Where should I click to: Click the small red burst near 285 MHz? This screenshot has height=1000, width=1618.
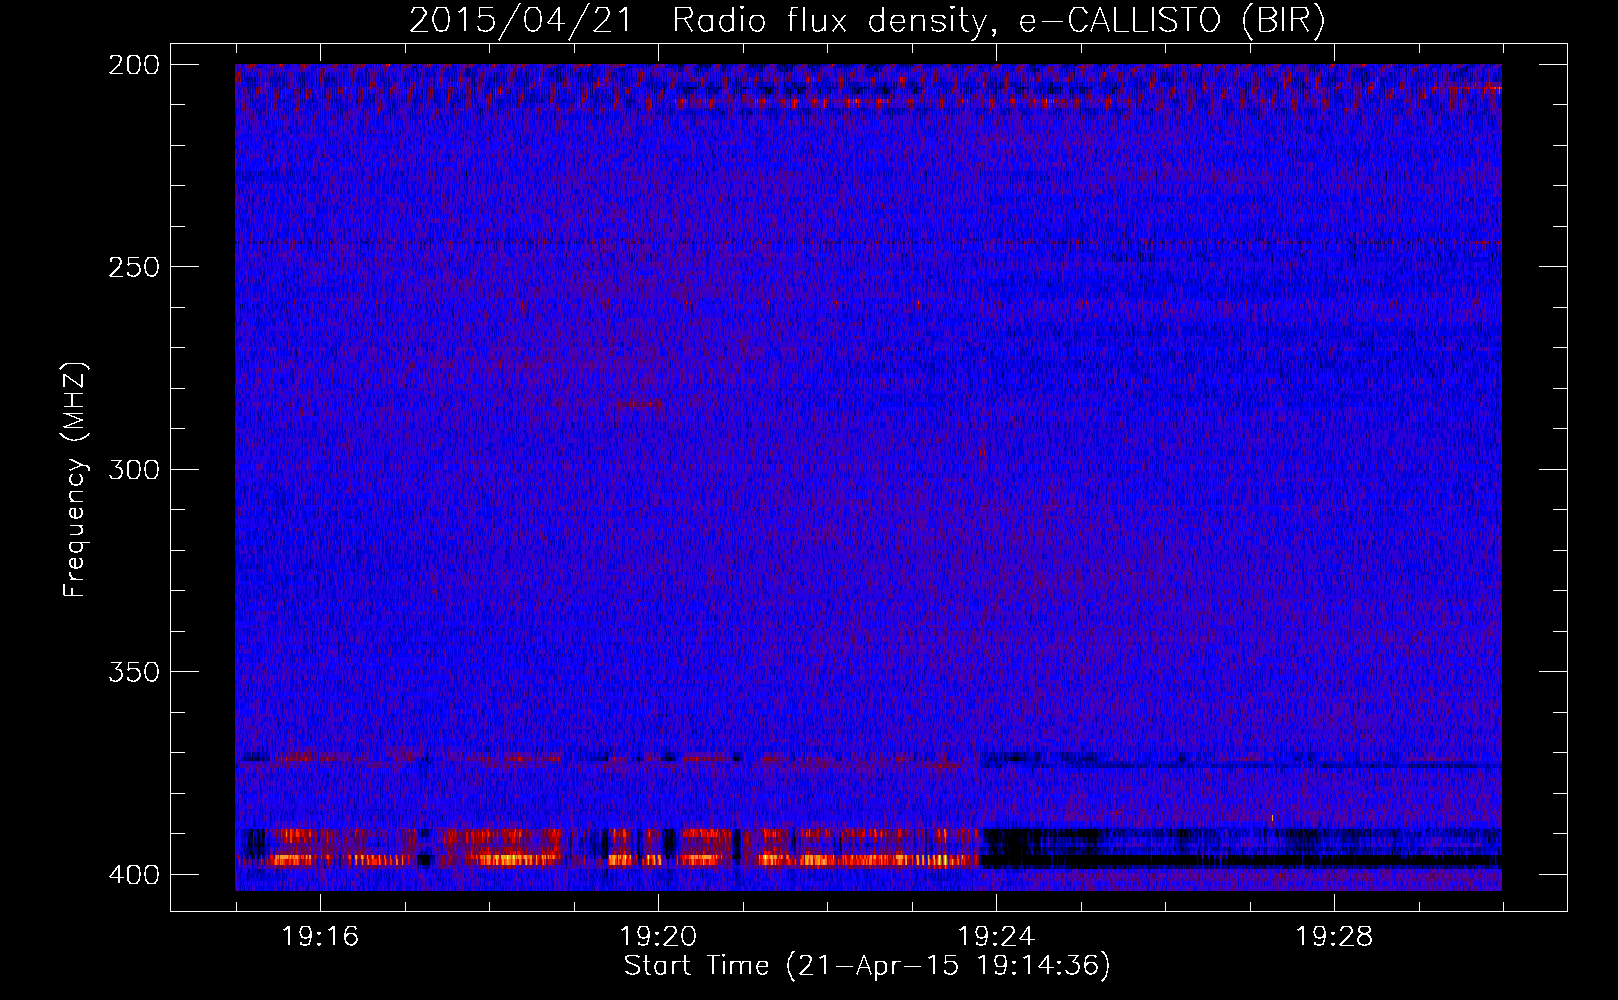pos(638,404)
